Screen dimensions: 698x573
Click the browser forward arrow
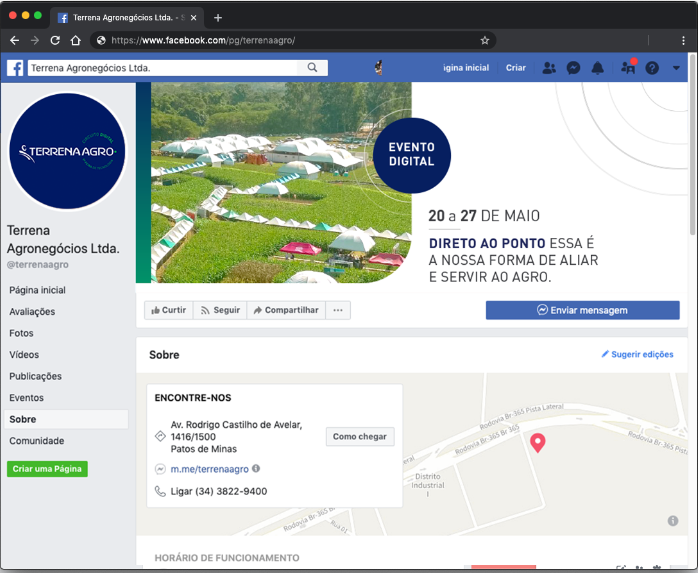click(x=35, y=41)
